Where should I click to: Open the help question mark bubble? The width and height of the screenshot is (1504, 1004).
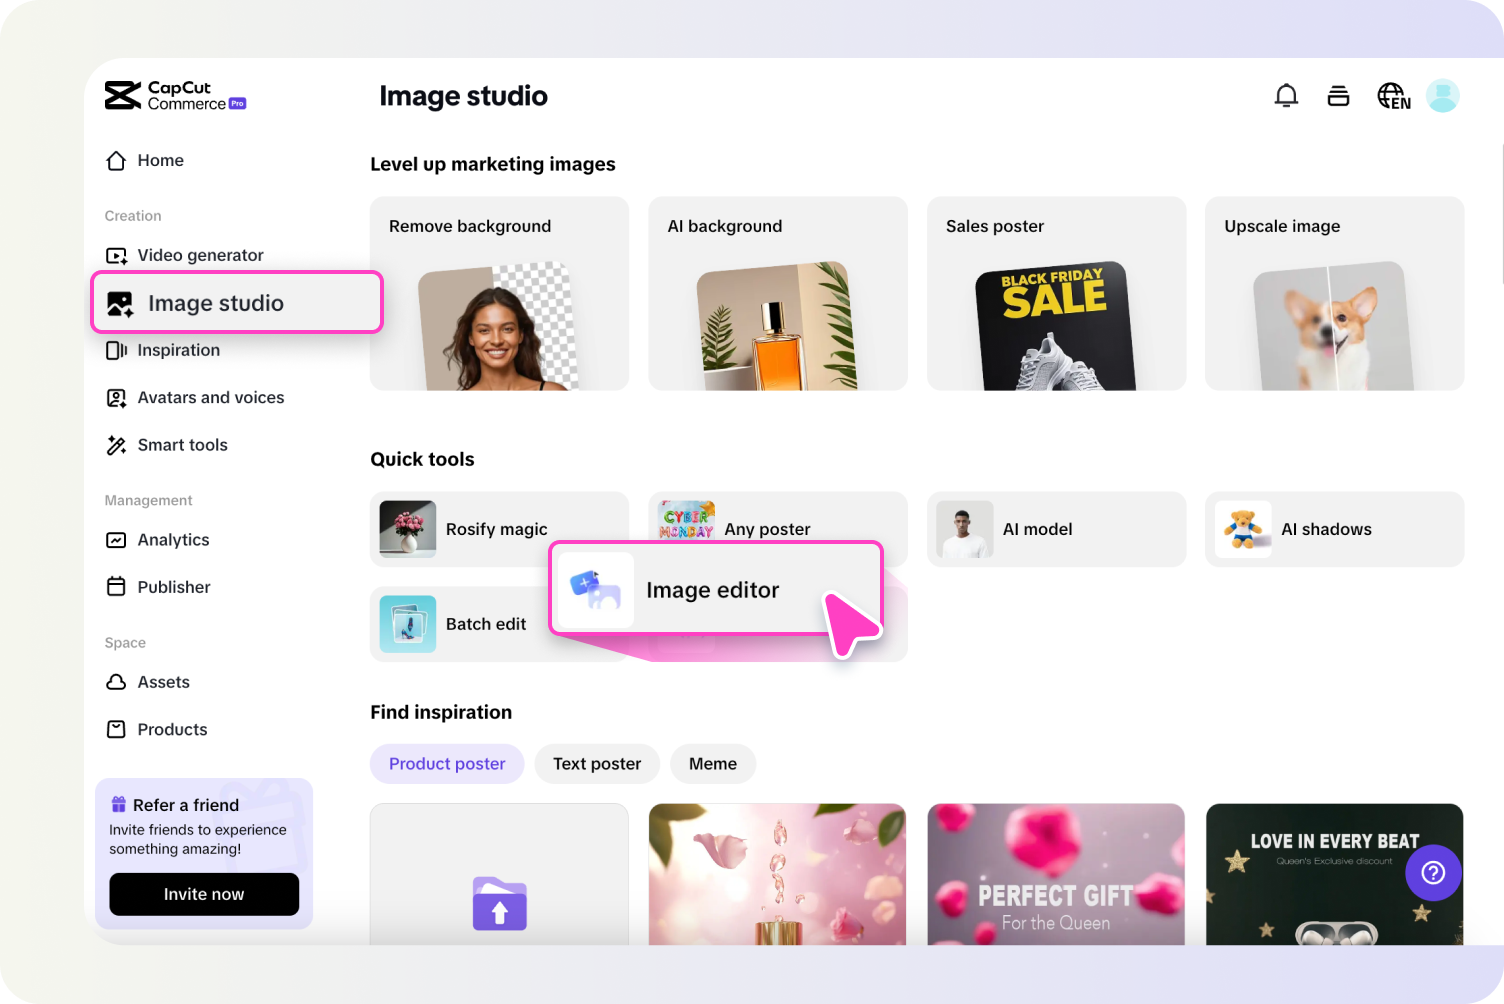tap(1433, 873)
